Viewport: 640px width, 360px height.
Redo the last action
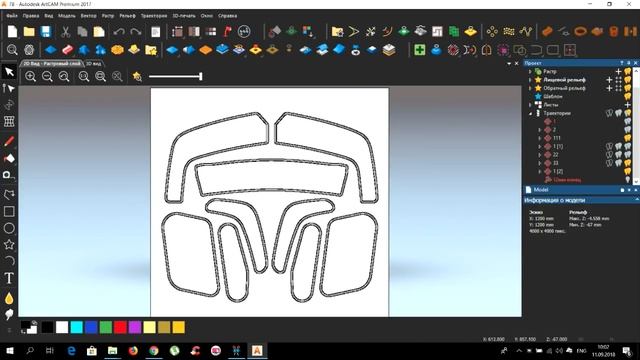pos(136,31)
